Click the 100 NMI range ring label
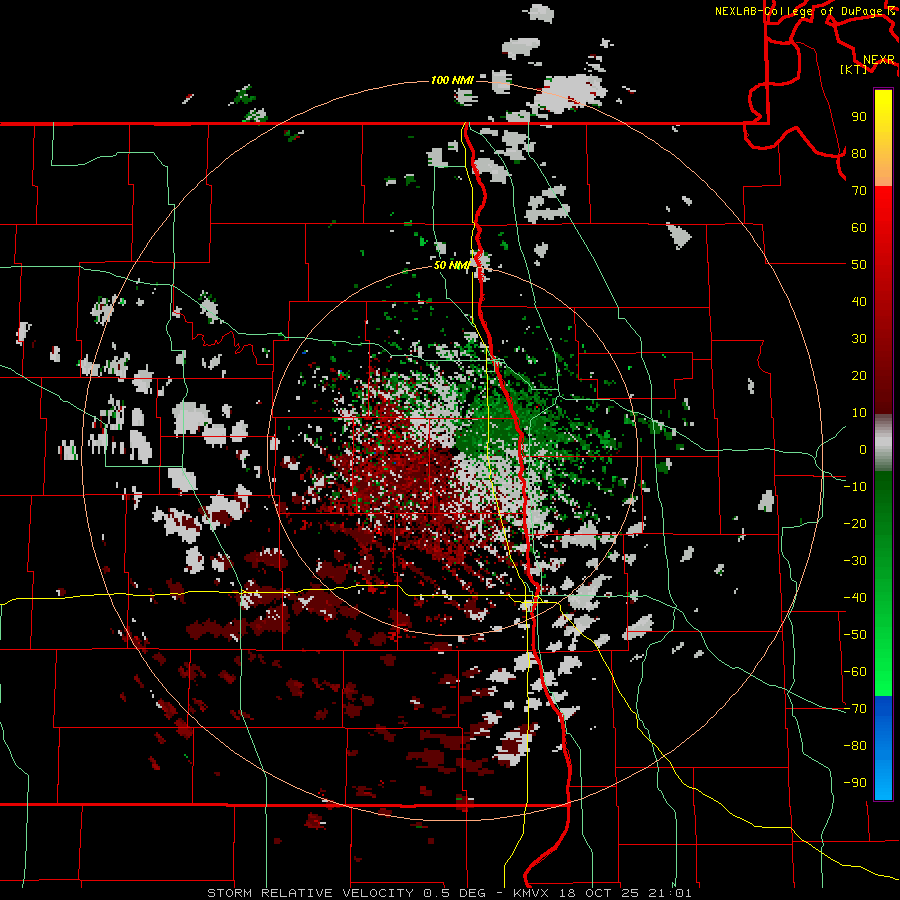 click(452, 80)
